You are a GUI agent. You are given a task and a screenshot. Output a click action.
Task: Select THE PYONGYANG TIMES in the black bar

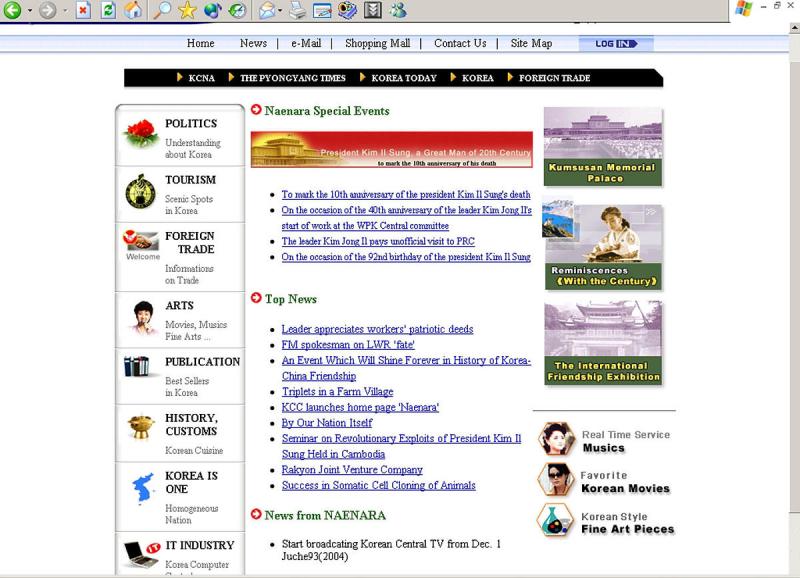coord(293,78)
